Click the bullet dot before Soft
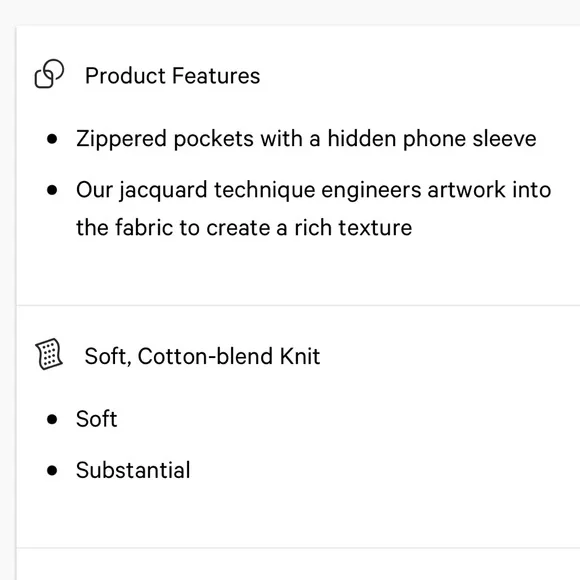This screenshot has height=580, width=580. click(52, 419)
